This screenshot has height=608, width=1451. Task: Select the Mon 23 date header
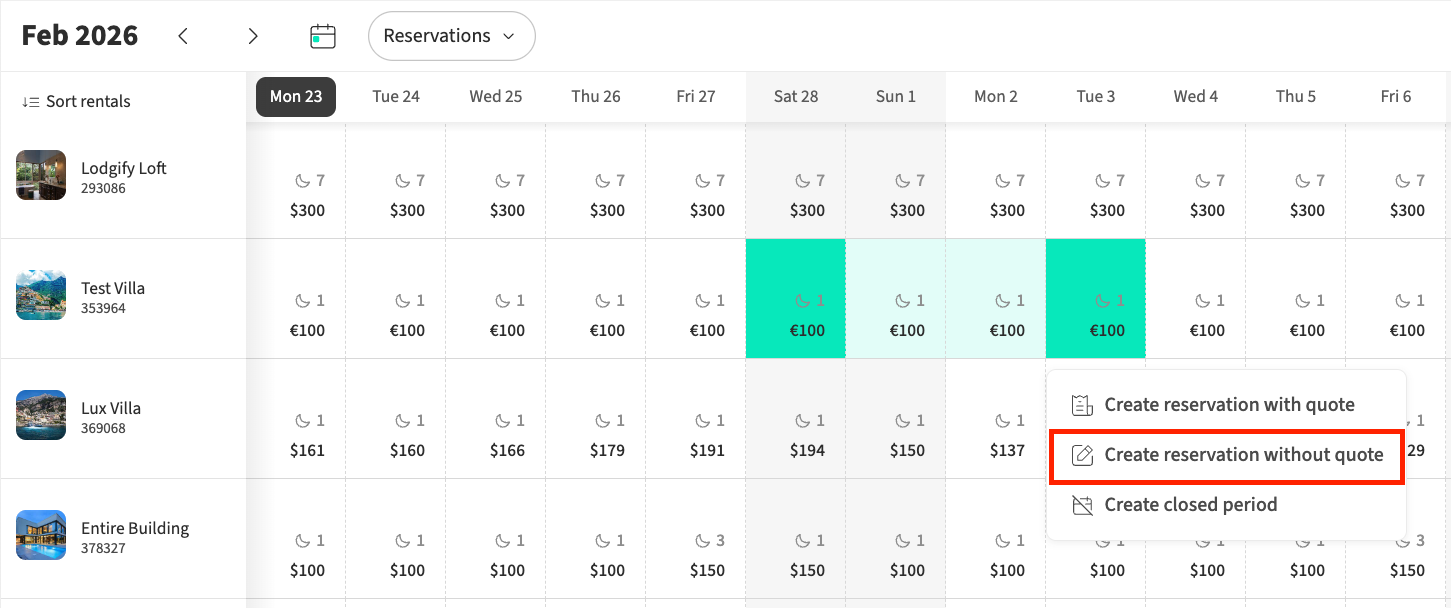[296, 96]
